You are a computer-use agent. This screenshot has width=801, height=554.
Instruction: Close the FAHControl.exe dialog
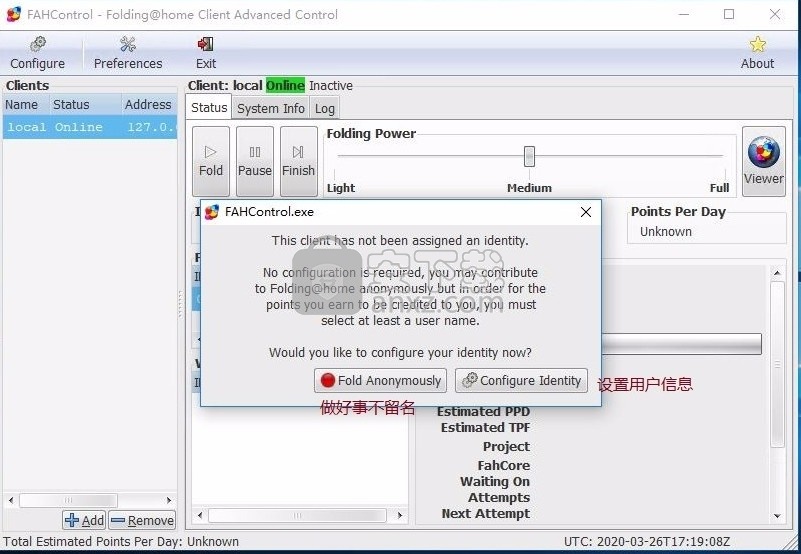click(586, 212)
